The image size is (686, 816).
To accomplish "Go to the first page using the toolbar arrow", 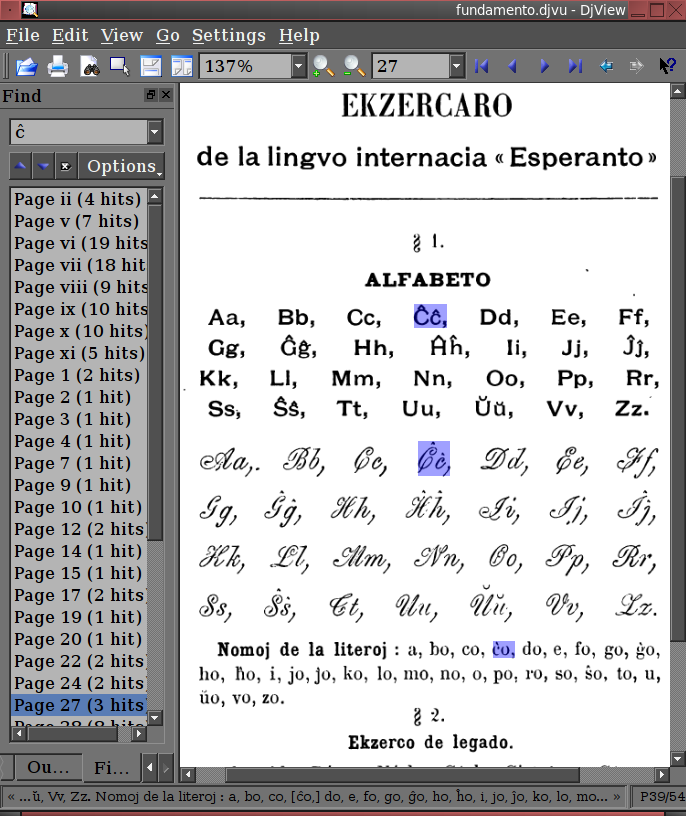I will coord(482,67).
